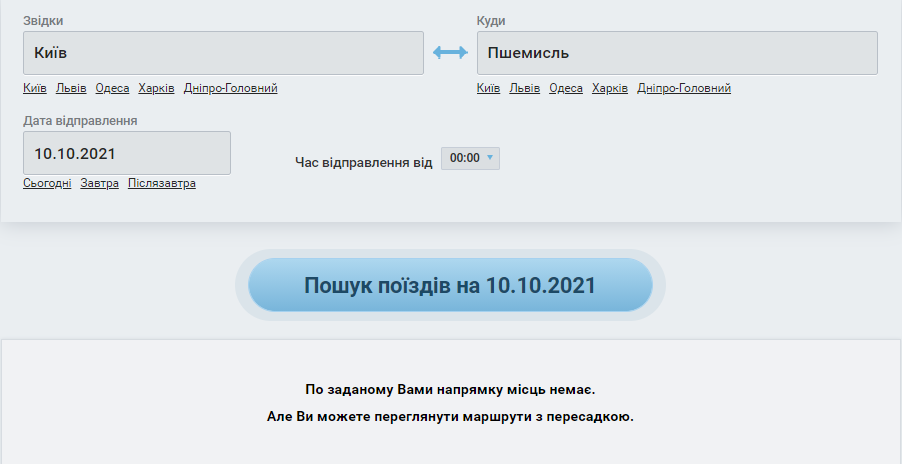Choose Київ shortcut under Куди
The height and width of the screenshot is (464, 902).
click(x=488, y=89)
